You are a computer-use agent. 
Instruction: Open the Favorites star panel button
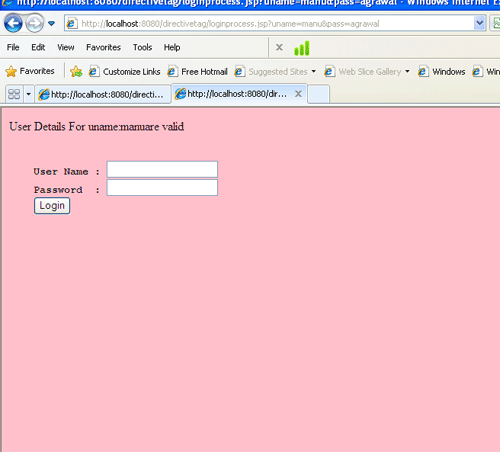(x=30, y=71)
